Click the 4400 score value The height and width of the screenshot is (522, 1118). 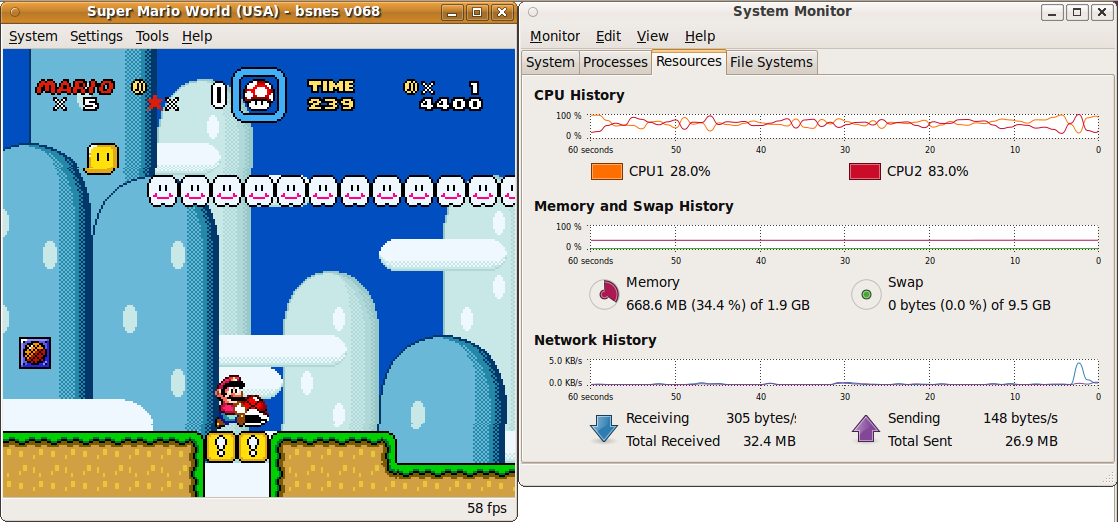point(451,104)
